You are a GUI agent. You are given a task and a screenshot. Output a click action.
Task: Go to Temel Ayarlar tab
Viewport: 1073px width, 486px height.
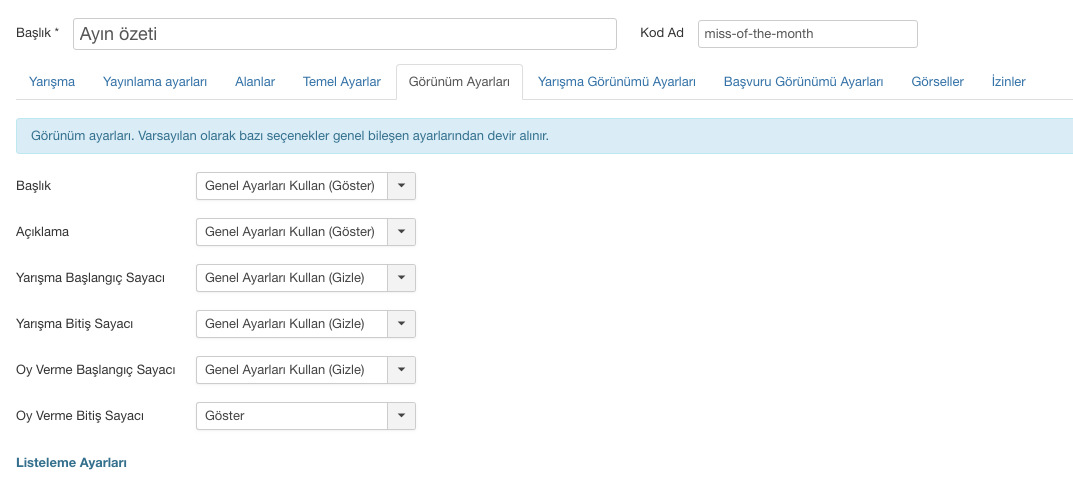coord(342,82)
